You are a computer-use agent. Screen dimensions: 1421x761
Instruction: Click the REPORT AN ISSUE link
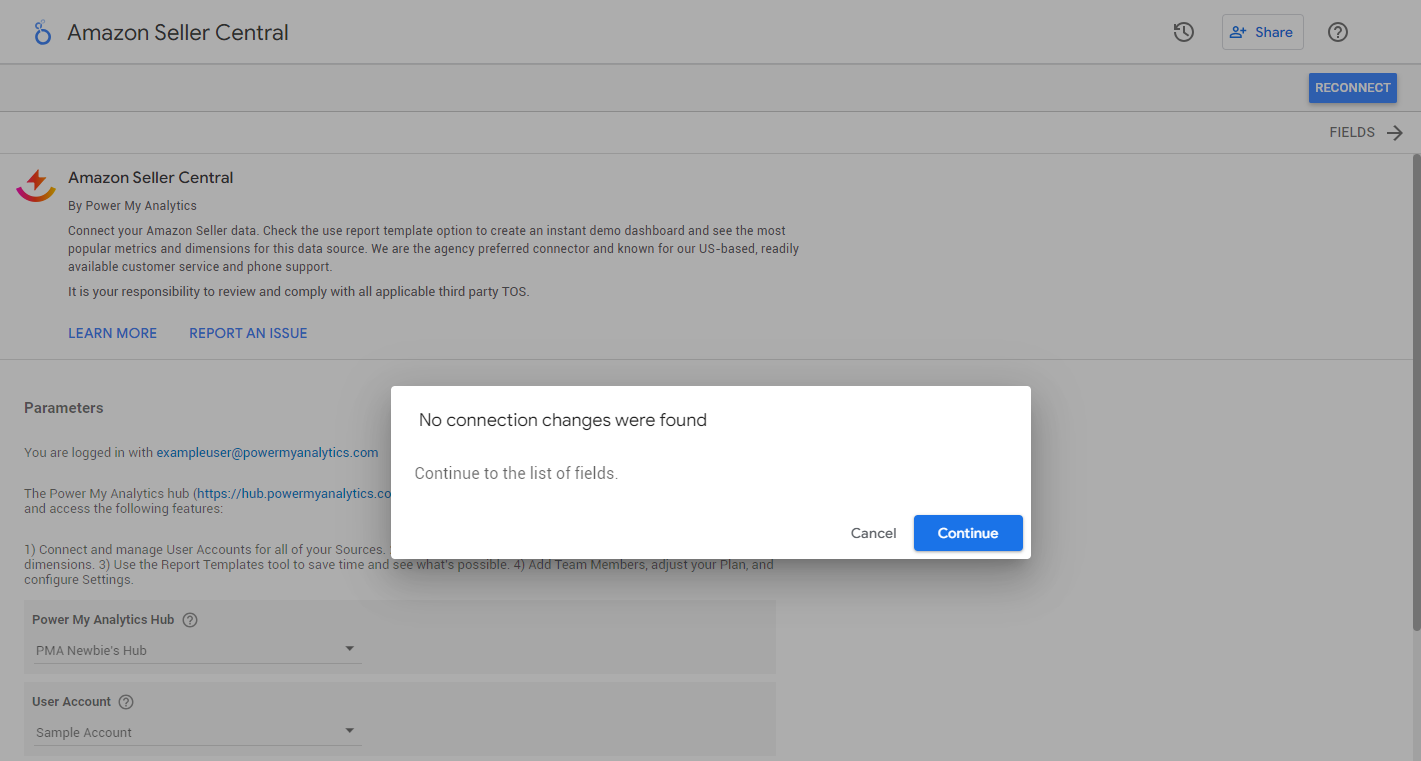coord(248,333)
